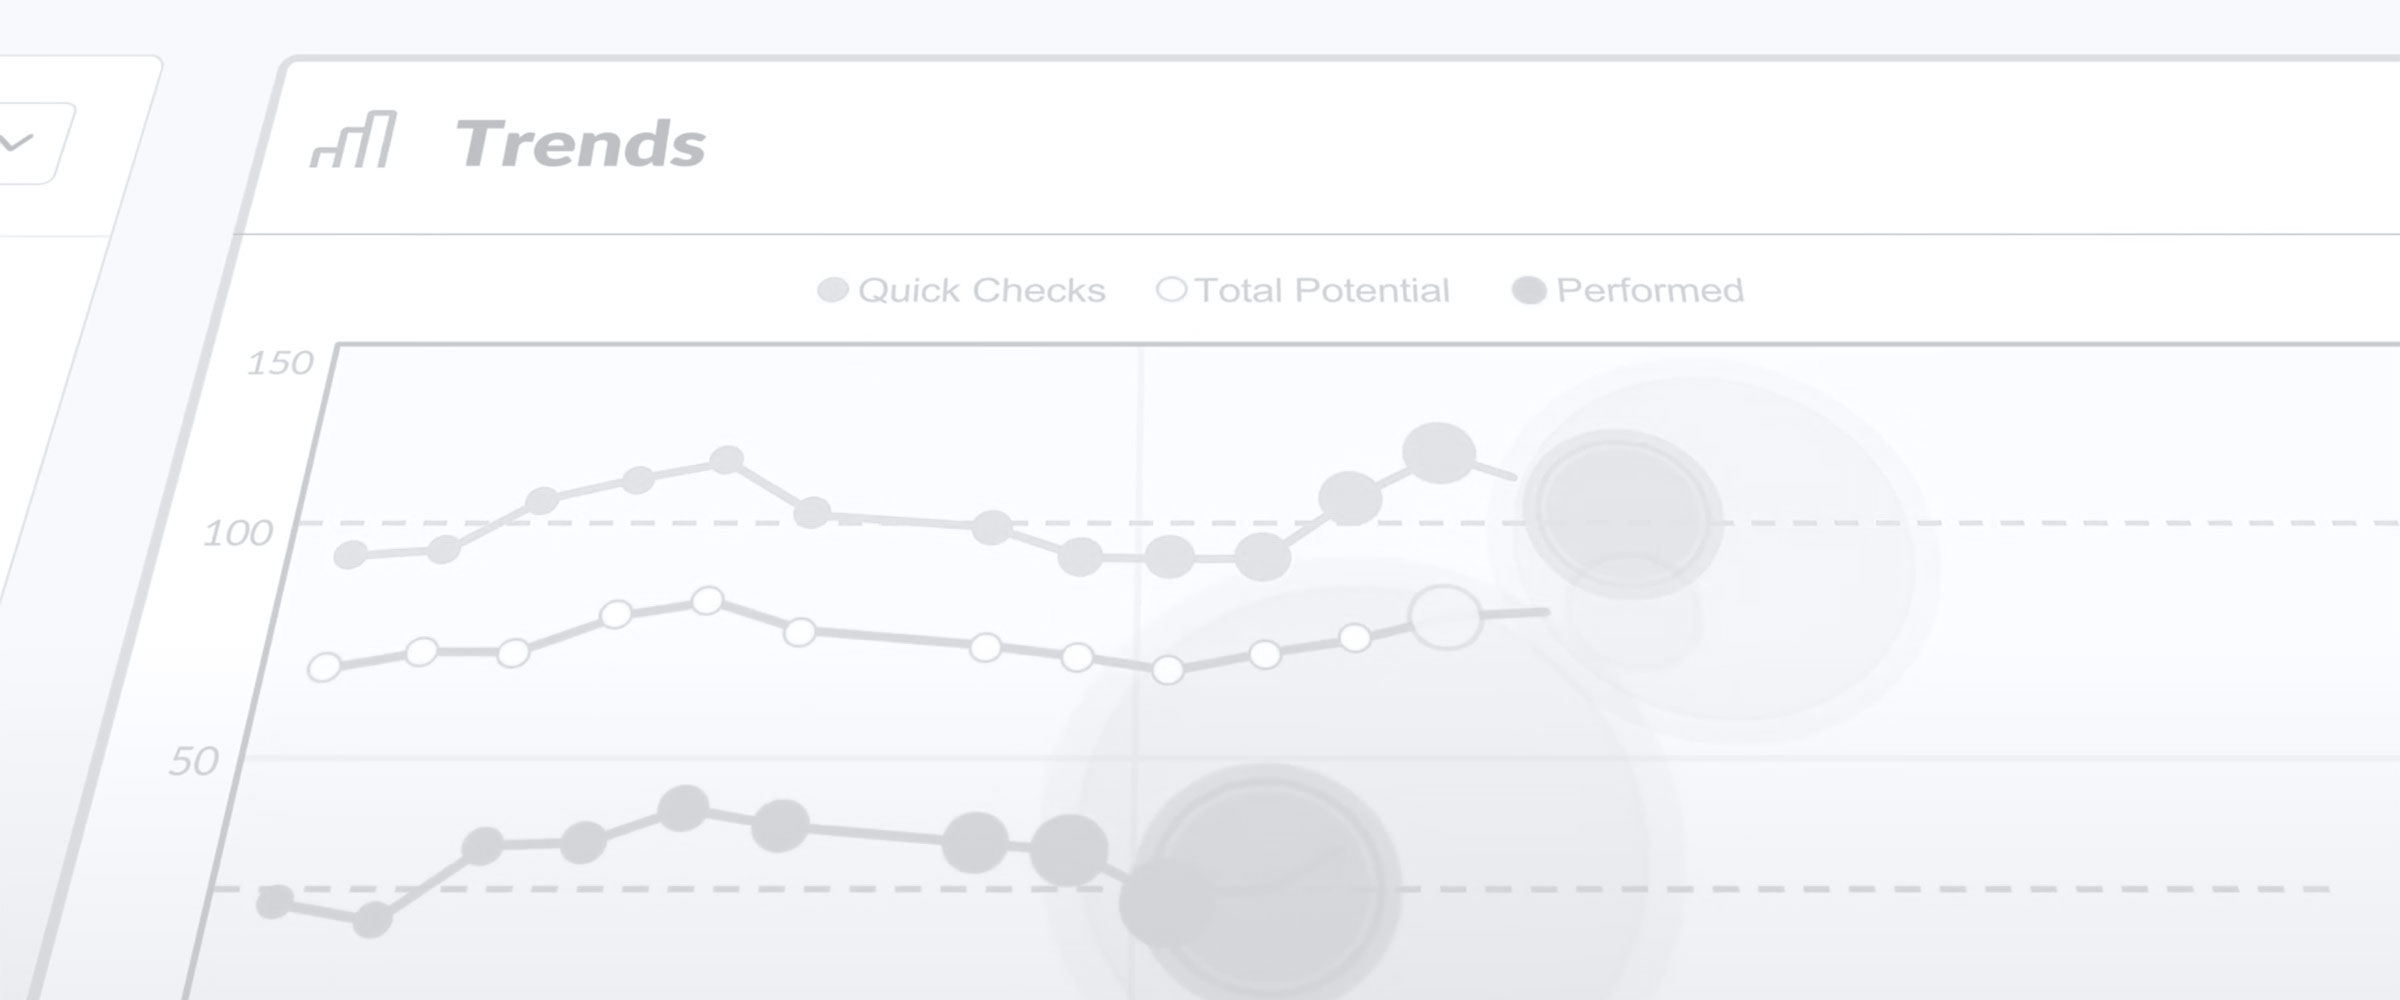Image resolution: width=2400 pixels, height=1000 pixels.
Task: Toggle the Performed legend series
Action: [x=1628, y=290]
